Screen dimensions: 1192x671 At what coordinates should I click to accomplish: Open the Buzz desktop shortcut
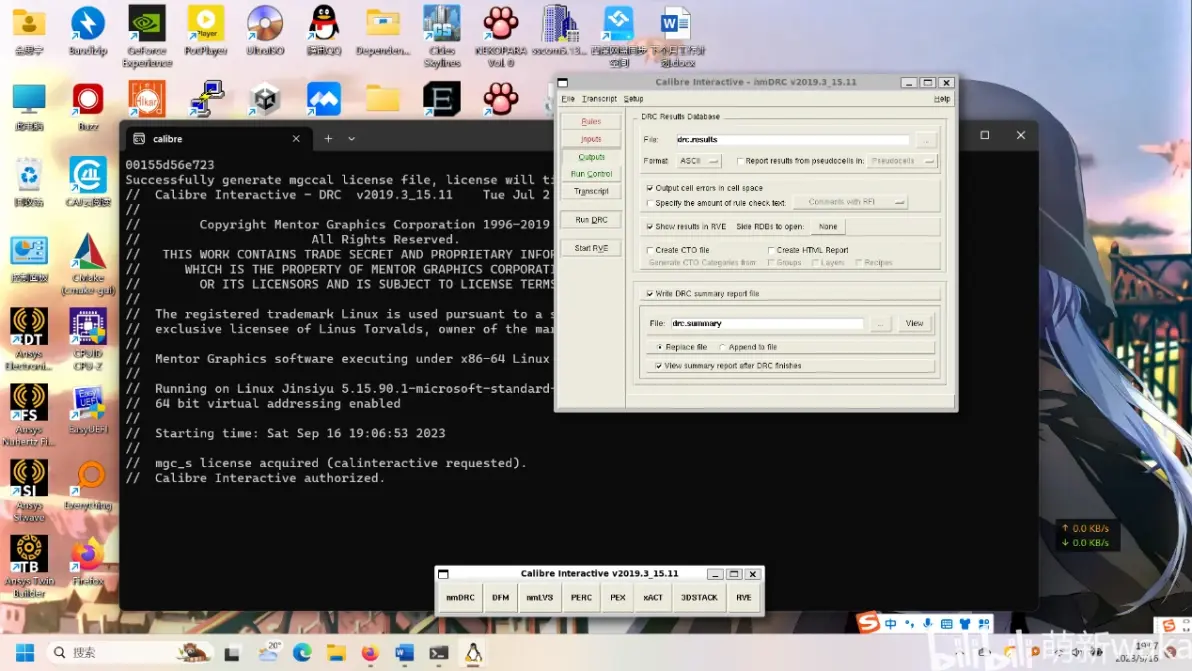(87, 106)
